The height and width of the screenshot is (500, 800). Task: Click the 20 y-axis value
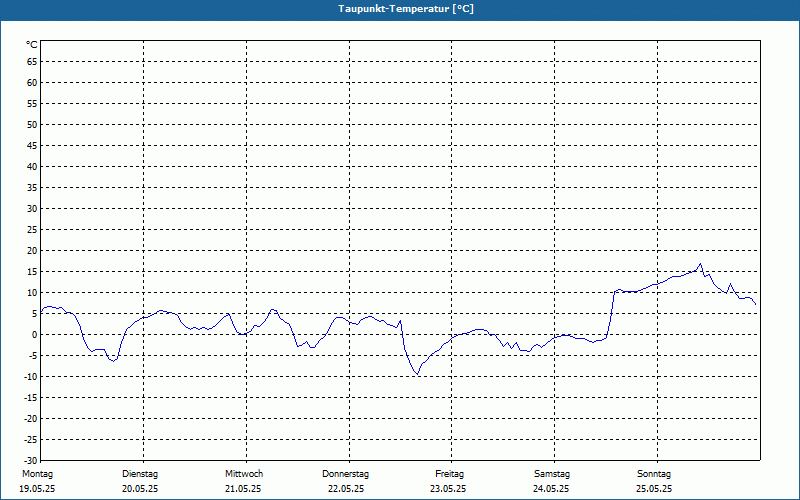click(32, 251)
